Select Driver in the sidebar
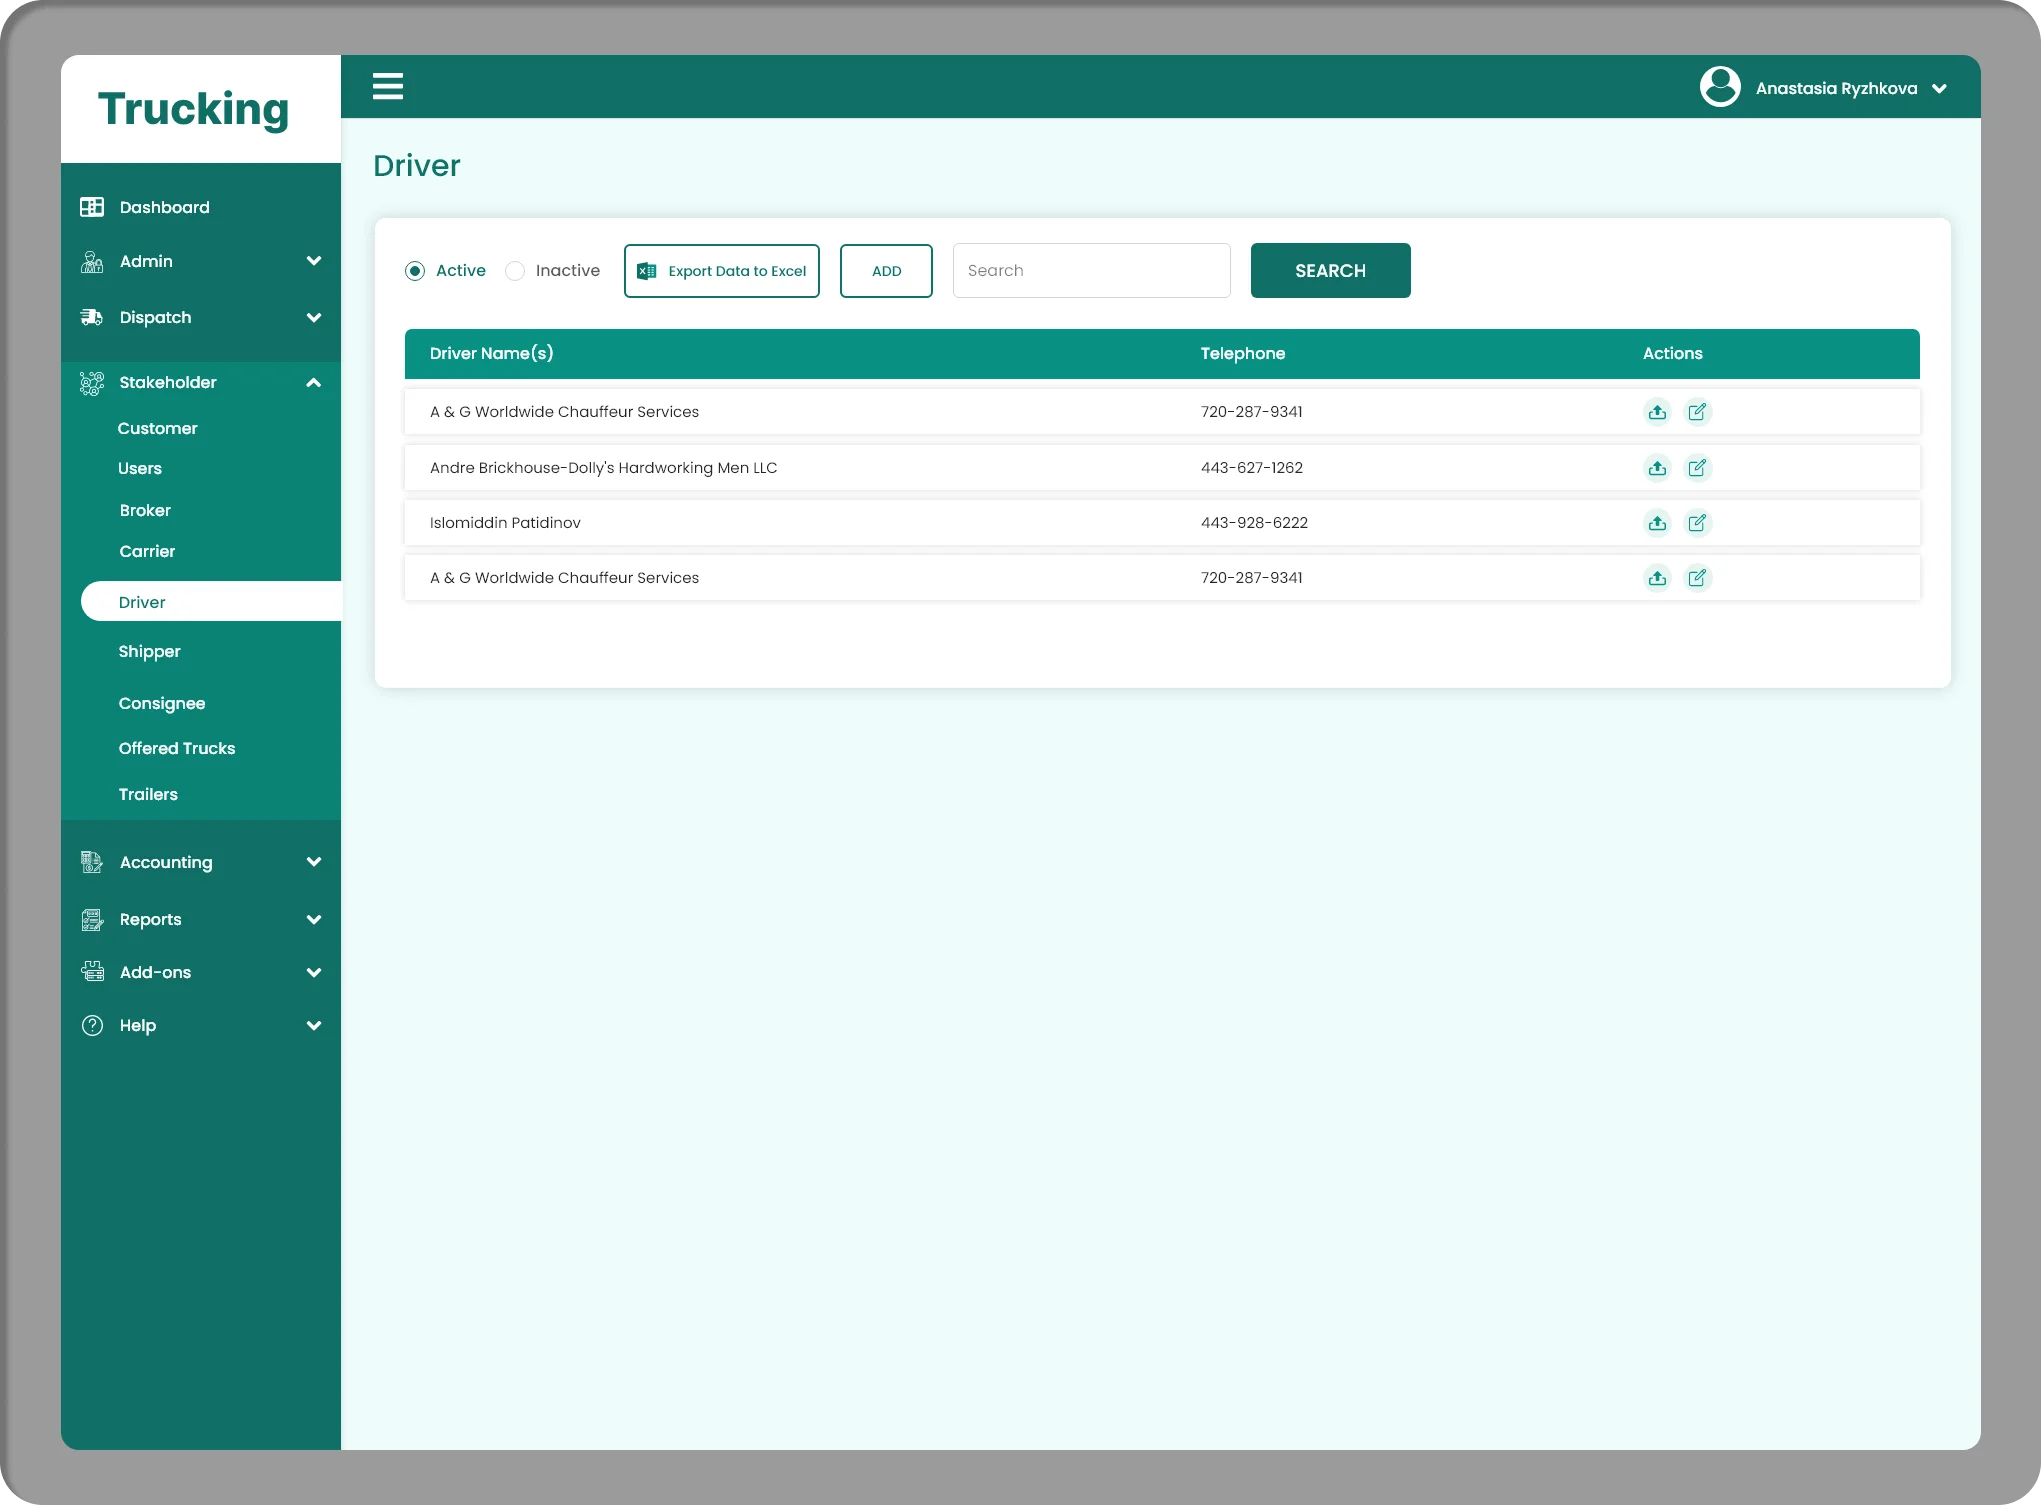This screenshot has width=2041, height=1505. (211, 602)
